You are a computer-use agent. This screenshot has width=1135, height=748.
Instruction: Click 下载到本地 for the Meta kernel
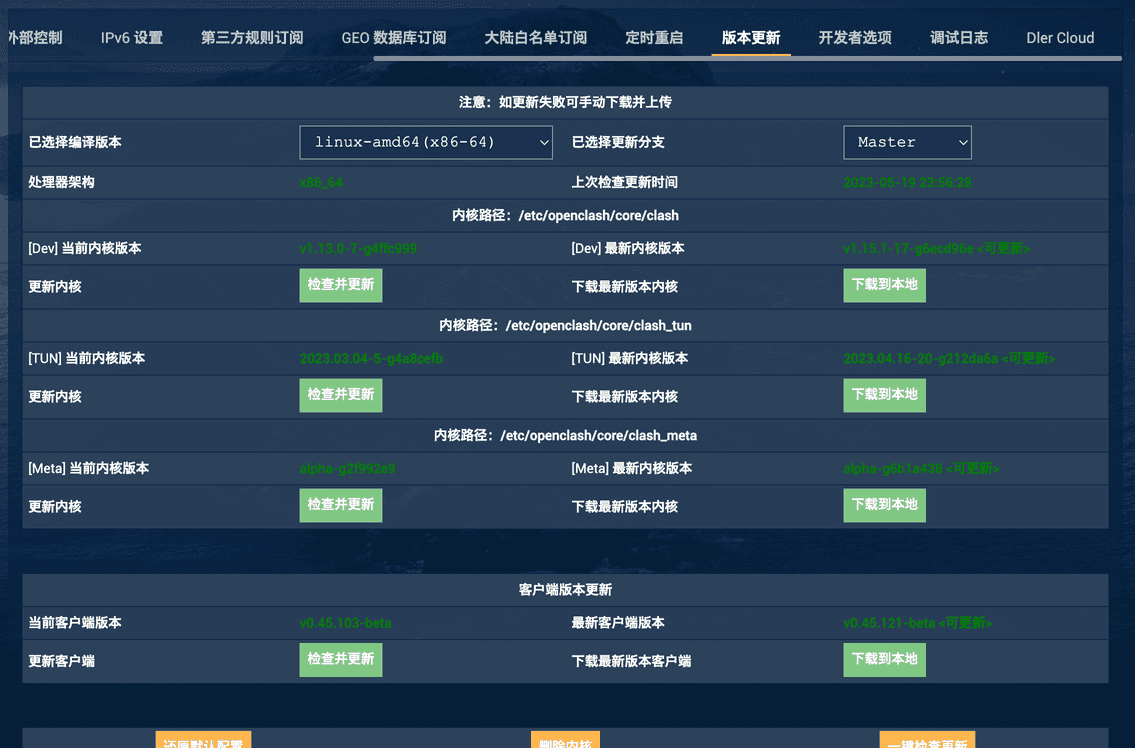884,505
